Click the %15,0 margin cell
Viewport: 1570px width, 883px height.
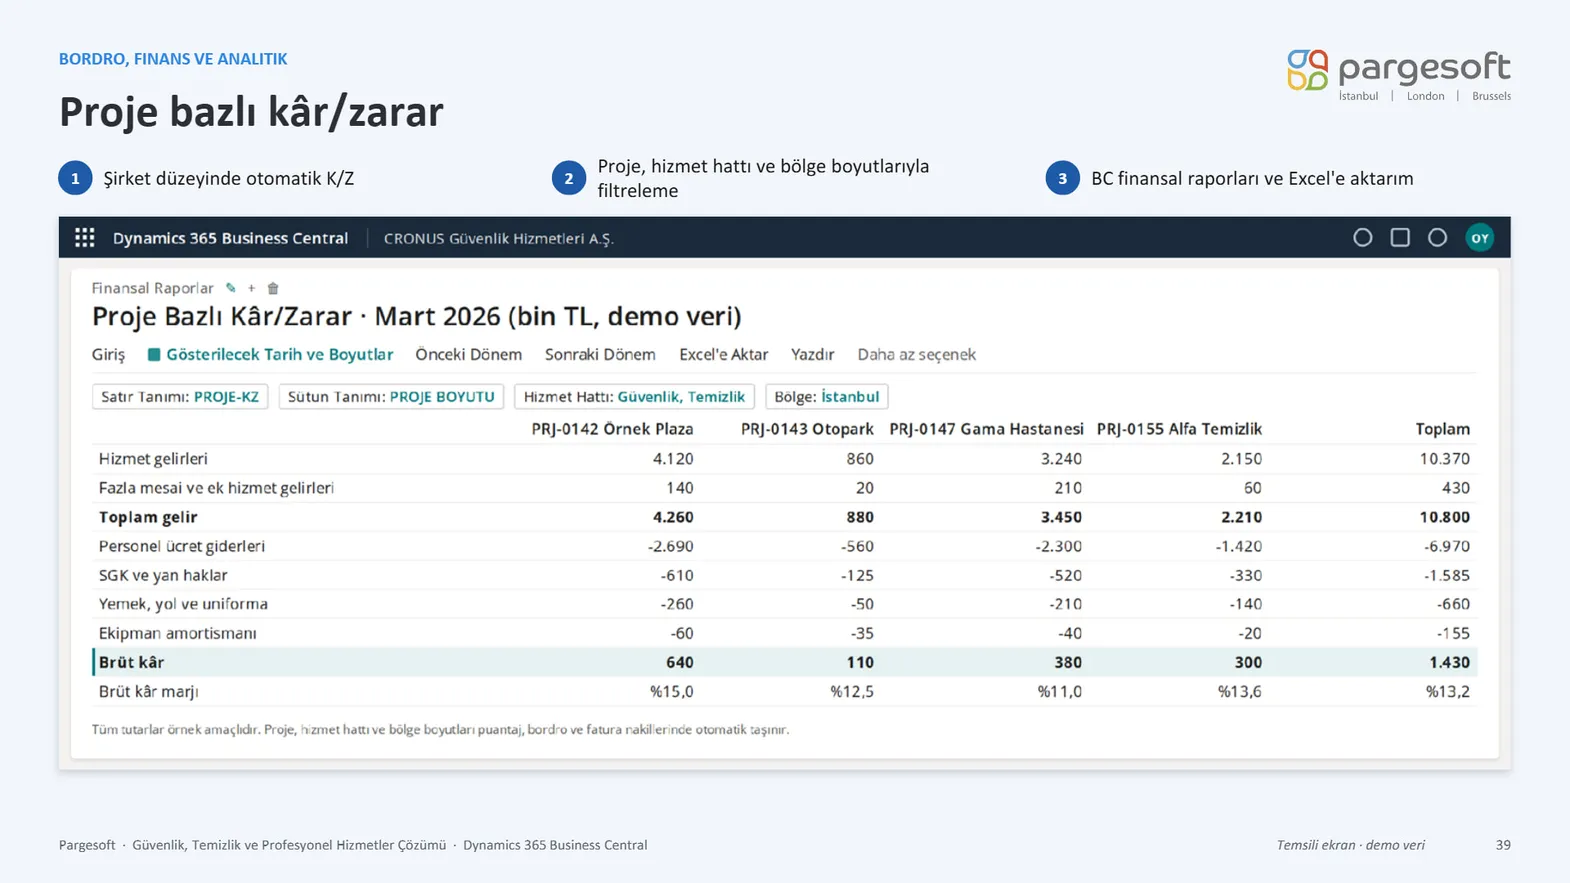(671, 691)
